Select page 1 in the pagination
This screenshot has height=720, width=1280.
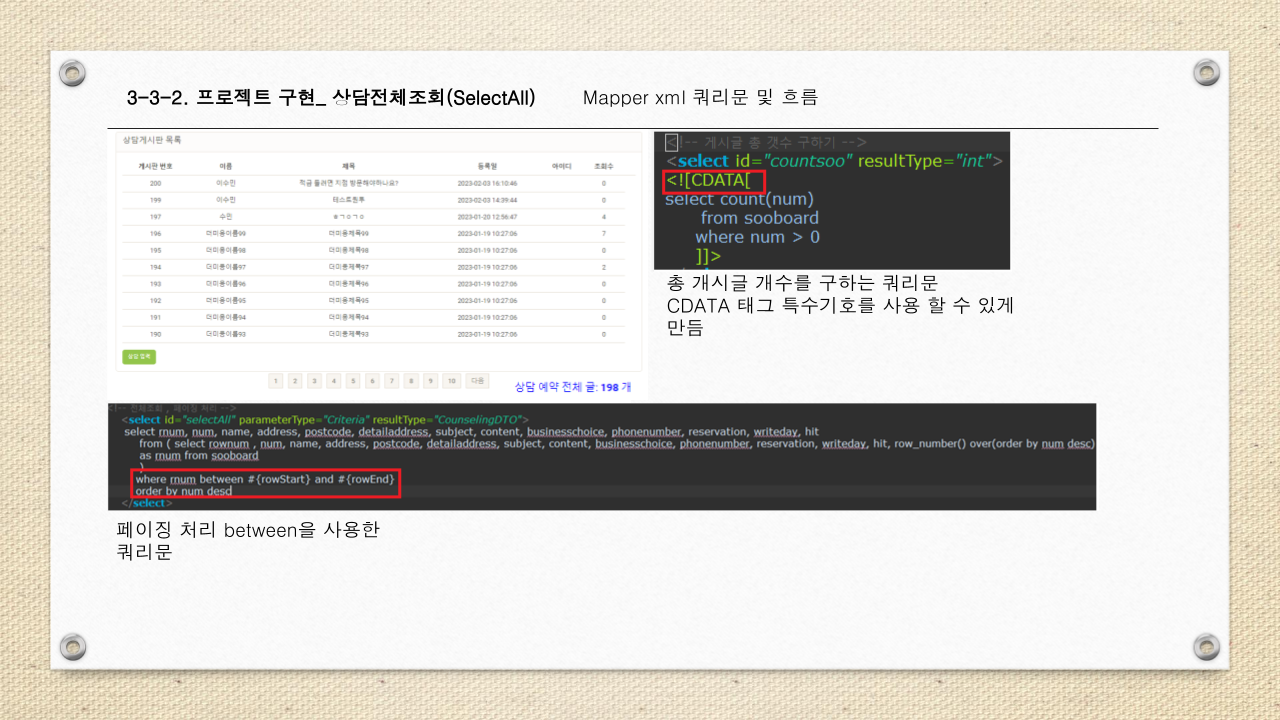[x=275, y=381]
